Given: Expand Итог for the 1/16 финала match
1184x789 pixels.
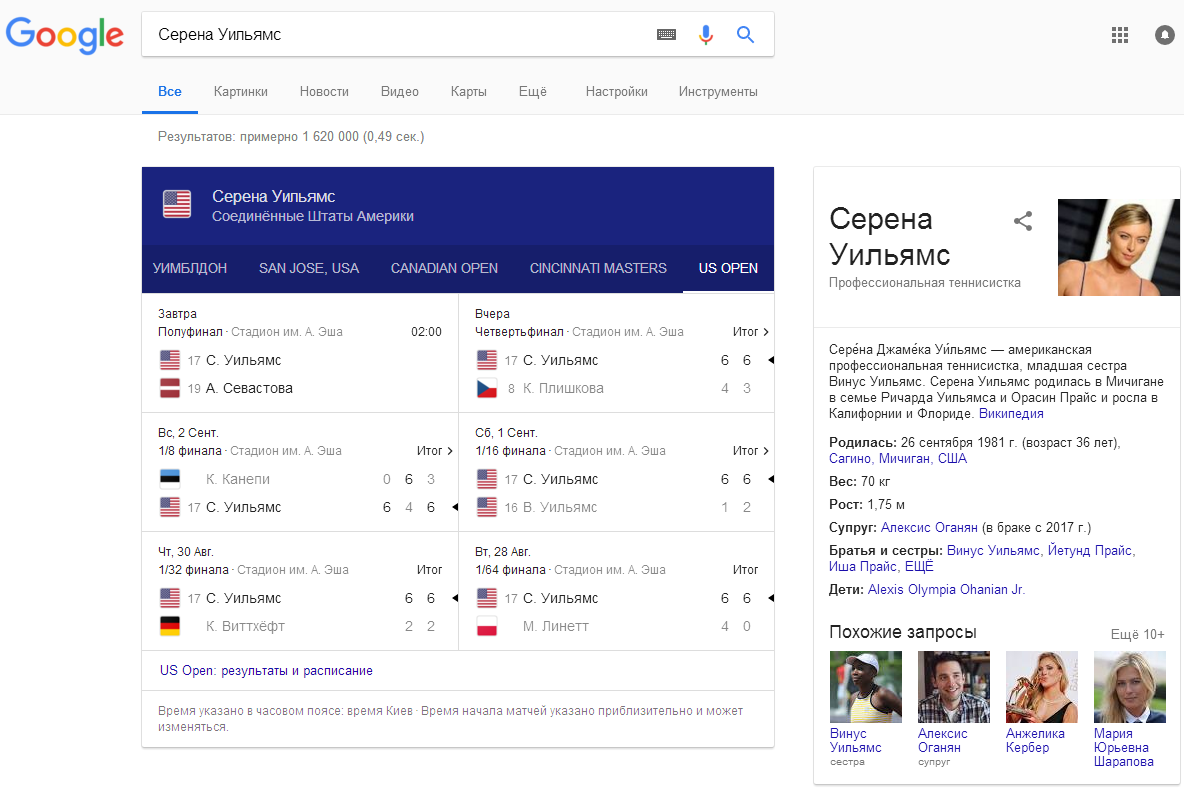Looking at the screenshot, I should pyautogui.click(x=751, y=451).
